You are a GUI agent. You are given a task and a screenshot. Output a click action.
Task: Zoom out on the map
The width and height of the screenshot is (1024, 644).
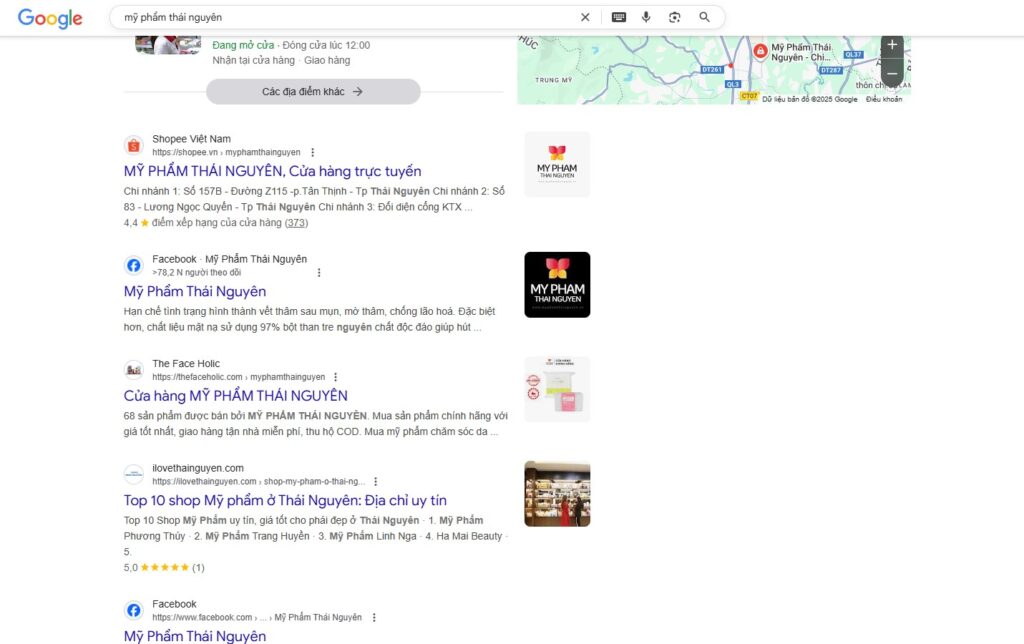point(892,73)
